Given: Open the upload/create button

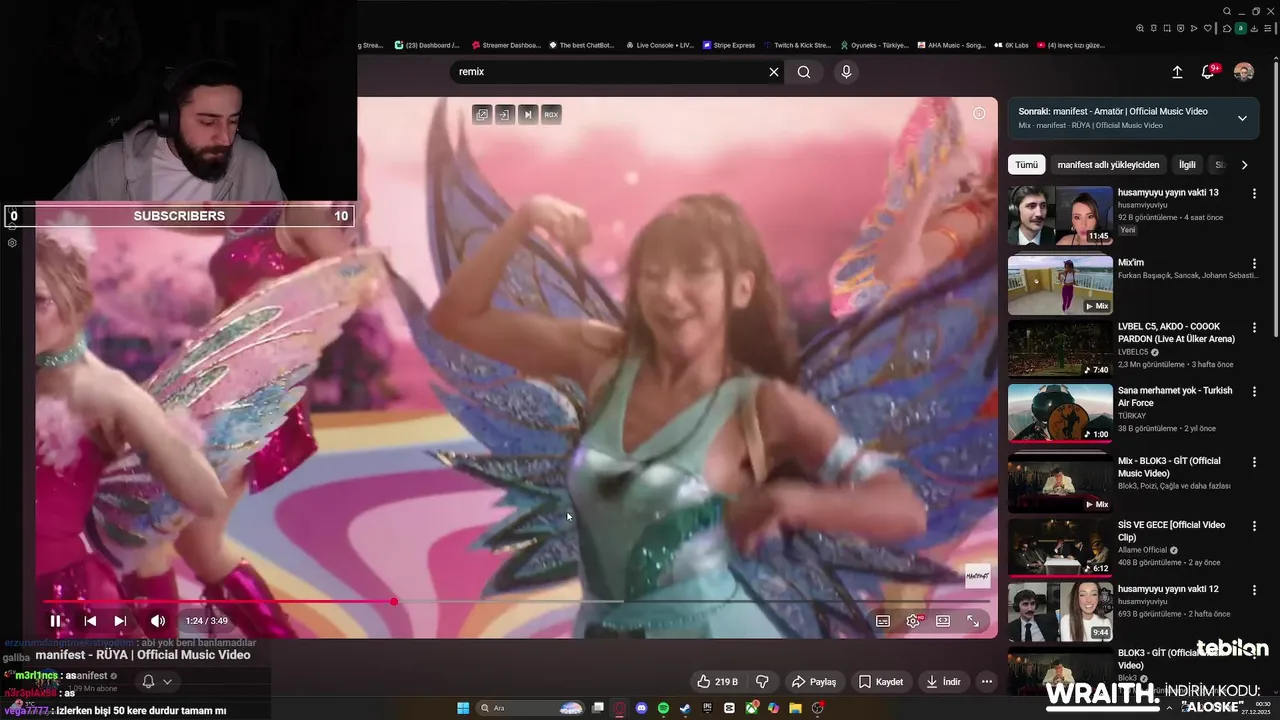Looking at the screenshot, I should pyautogui.click(x=1177, y=72).
